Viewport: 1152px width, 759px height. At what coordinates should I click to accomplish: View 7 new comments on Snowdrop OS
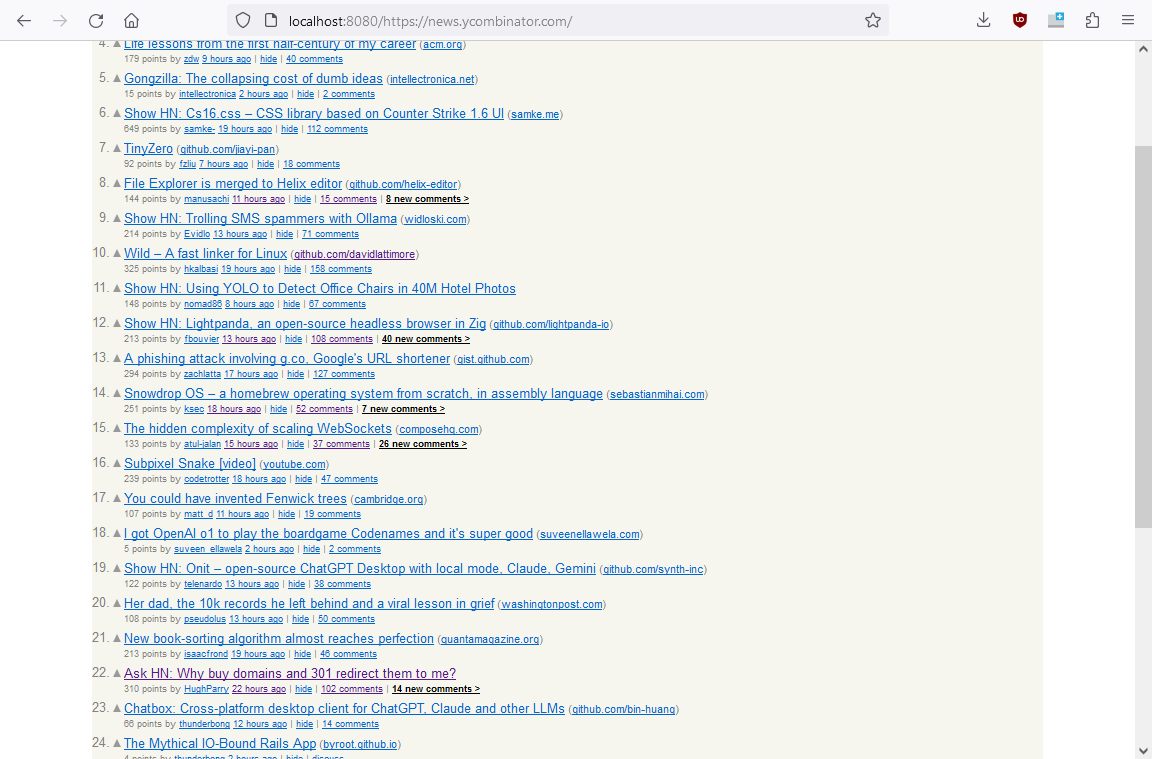point(403,409)
